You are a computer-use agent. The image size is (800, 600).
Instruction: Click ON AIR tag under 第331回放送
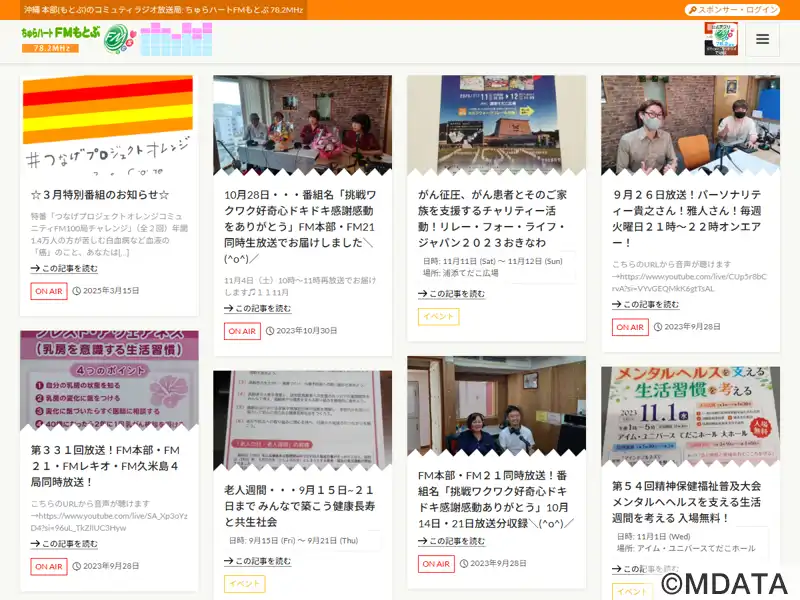(49, 566)
